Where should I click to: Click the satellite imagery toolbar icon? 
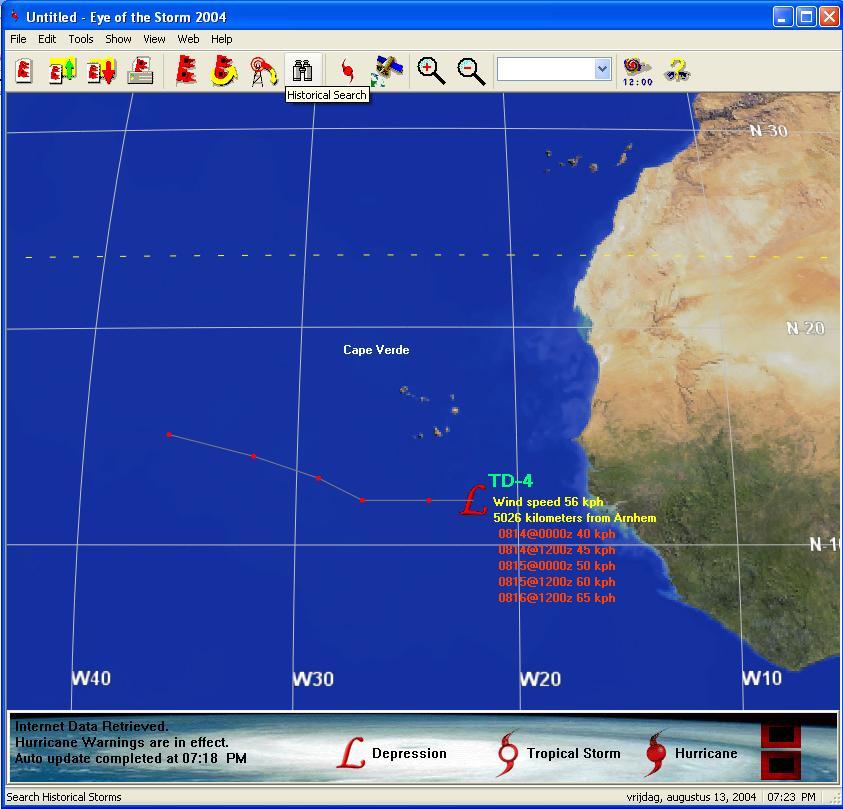click(387, 70)
